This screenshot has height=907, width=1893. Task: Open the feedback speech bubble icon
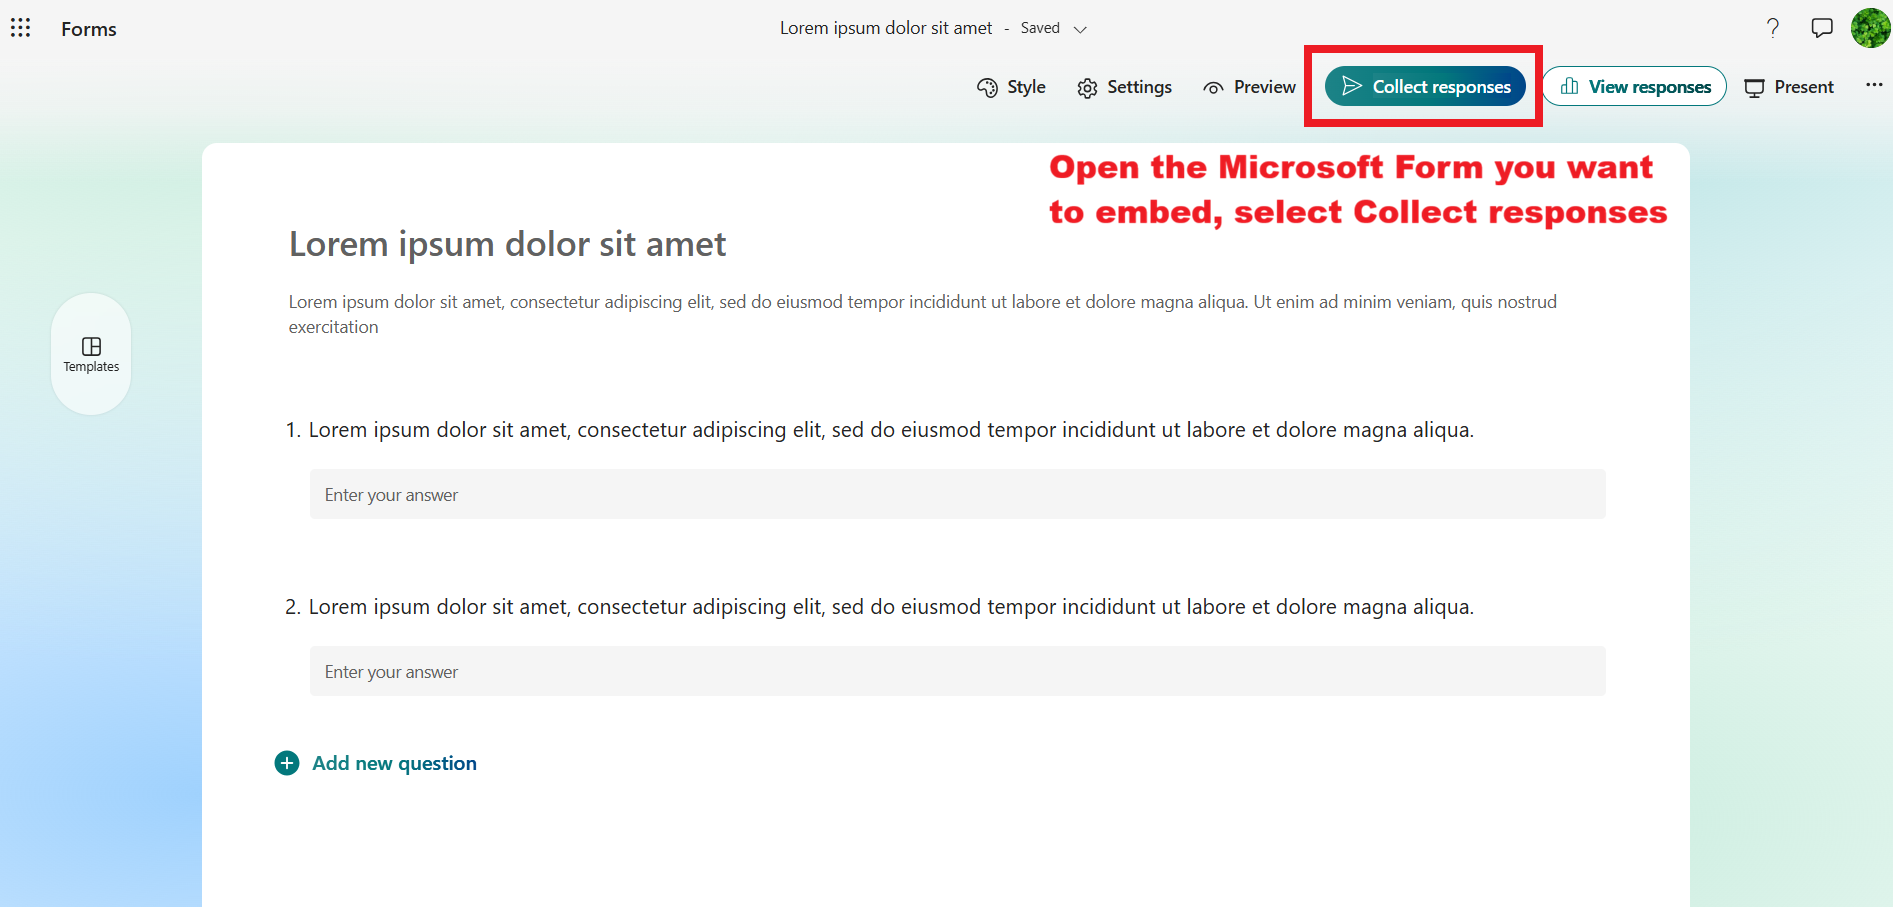(x=1822, y=28)
